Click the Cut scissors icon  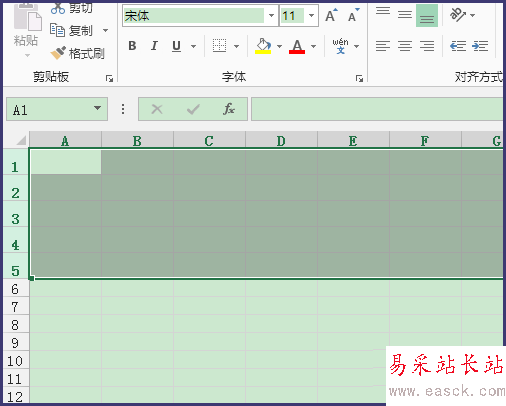pyautogui.click(x=58, y=8)
